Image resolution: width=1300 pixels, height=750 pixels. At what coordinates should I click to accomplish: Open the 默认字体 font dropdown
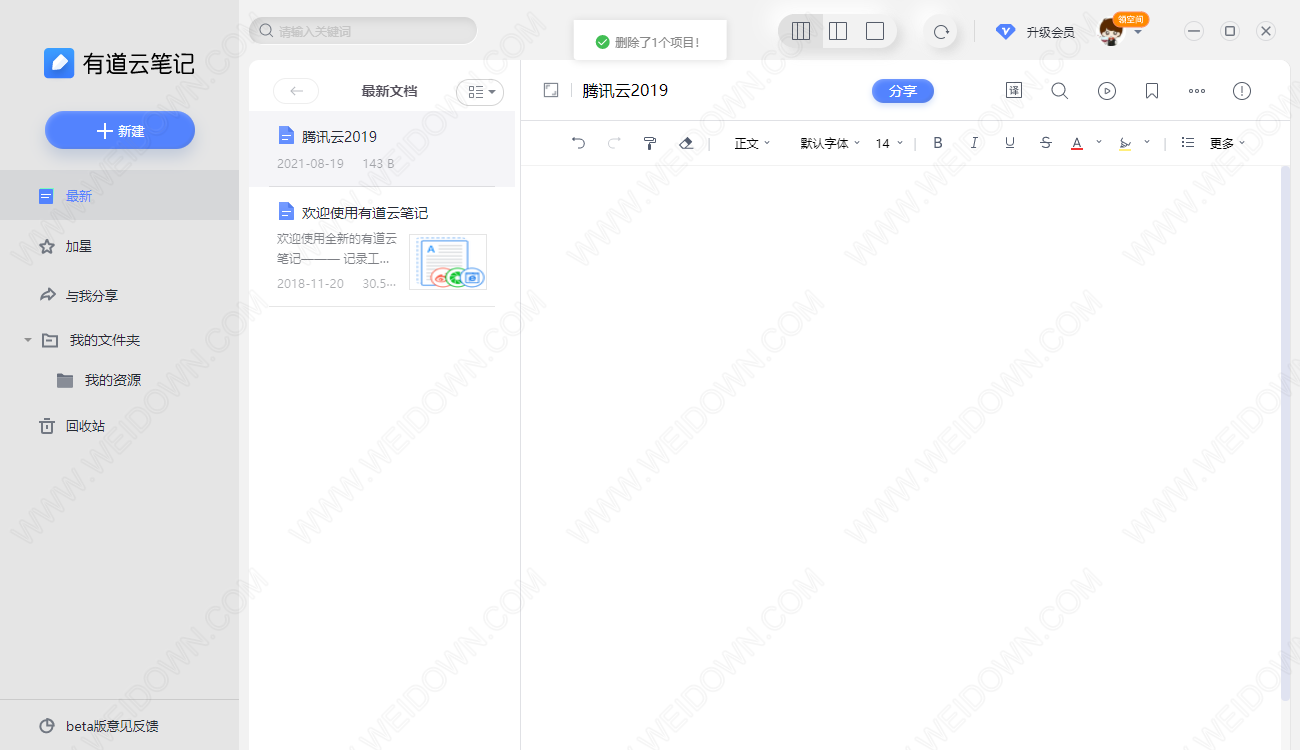tap(830, 143)
